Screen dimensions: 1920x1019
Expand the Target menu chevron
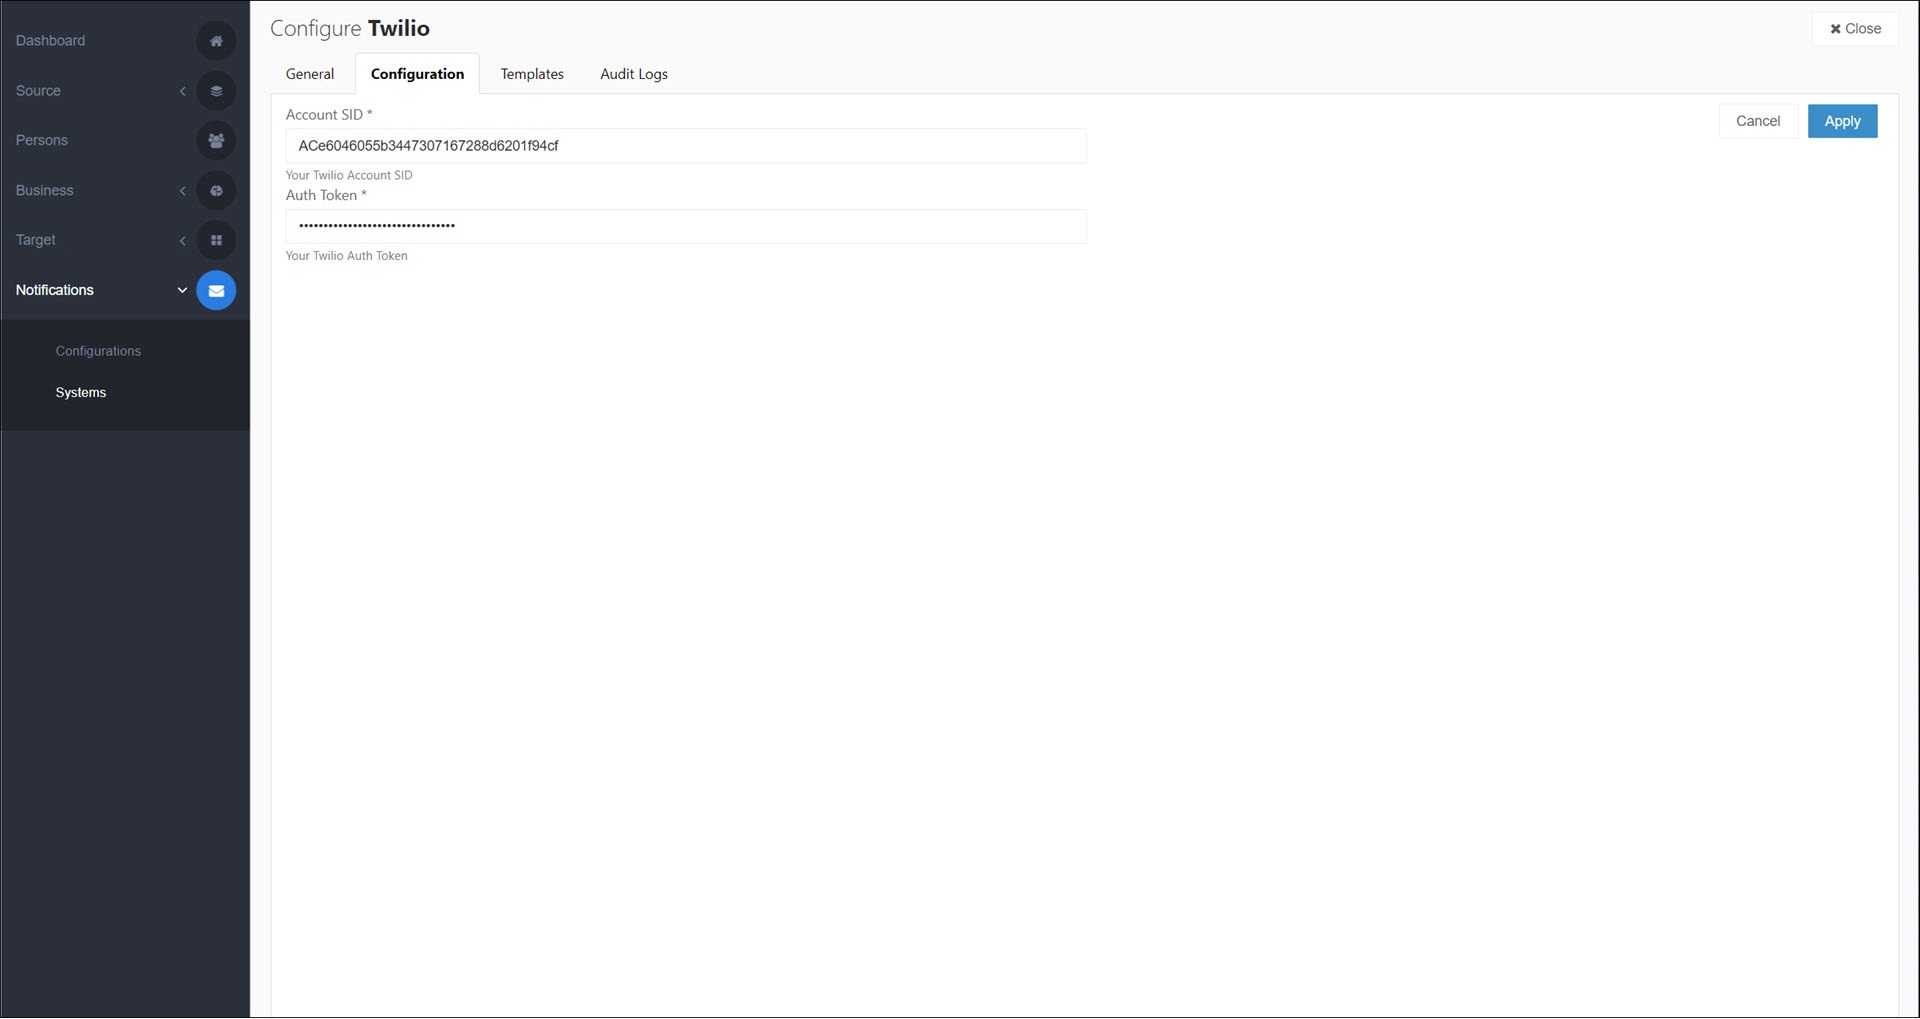click(x=182, y=240)
